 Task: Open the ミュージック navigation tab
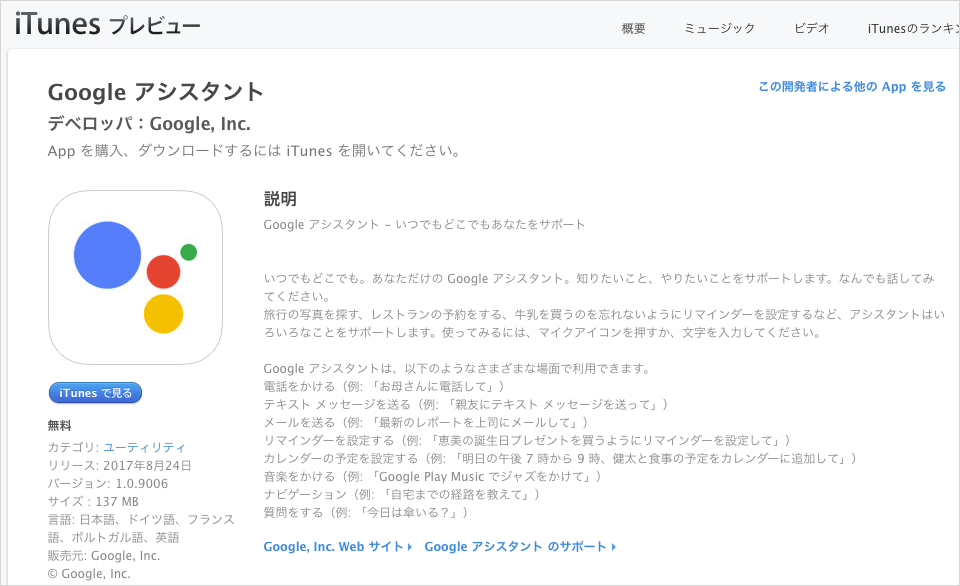pos(719,28)
